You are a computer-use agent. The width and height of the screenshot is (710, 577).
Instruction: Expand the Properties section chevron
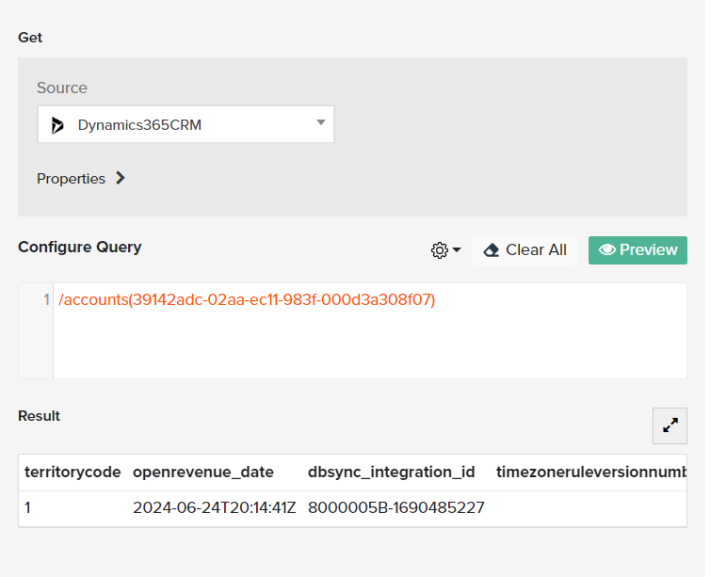tap(121, 179)
